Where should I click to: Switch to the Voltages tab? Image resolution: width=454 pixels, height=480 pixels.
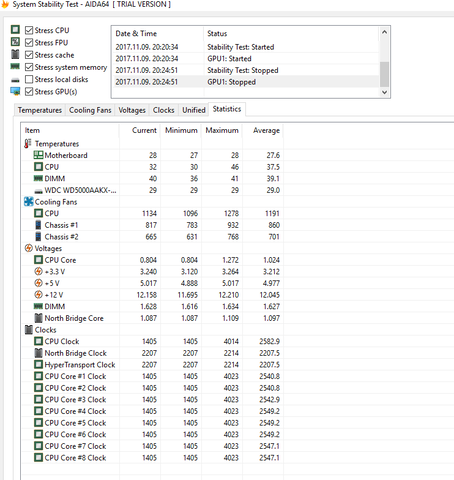point(132,110)
